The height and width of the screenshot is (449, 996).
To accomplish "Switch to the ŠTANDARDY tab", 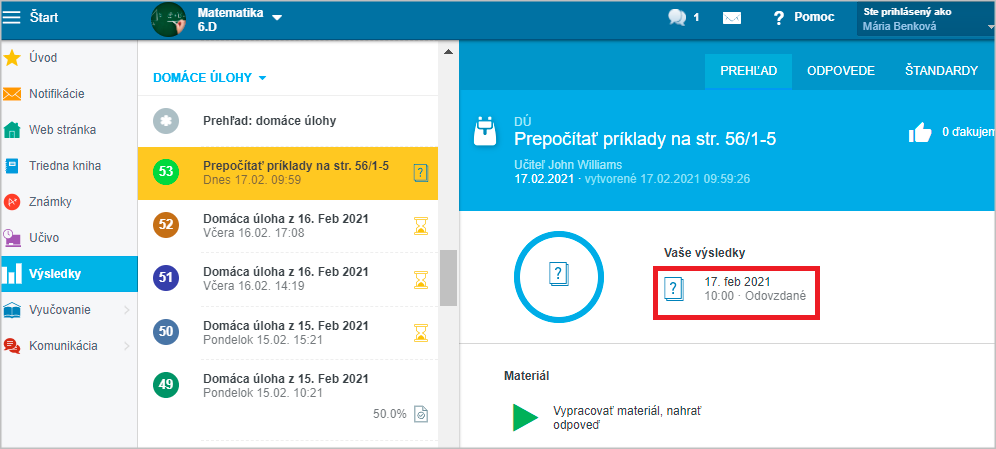I will tap(941, 70).
